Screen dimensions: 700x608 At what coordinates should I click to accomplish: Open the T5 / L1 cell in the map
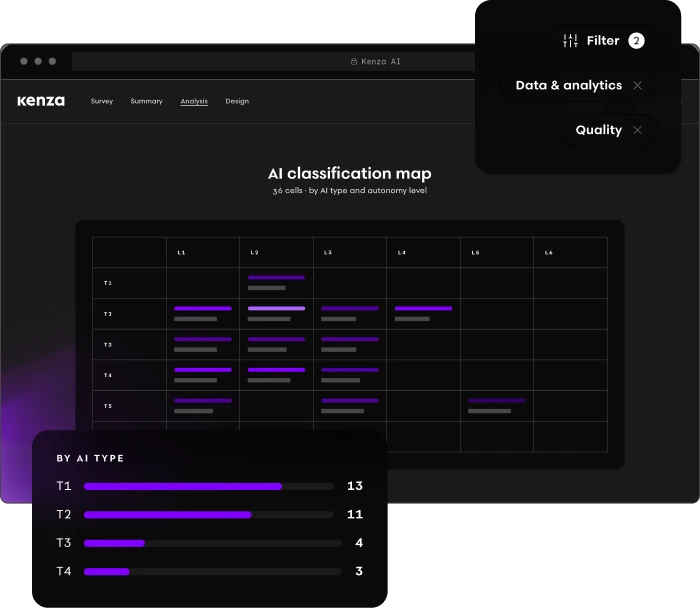pos(203,406)
